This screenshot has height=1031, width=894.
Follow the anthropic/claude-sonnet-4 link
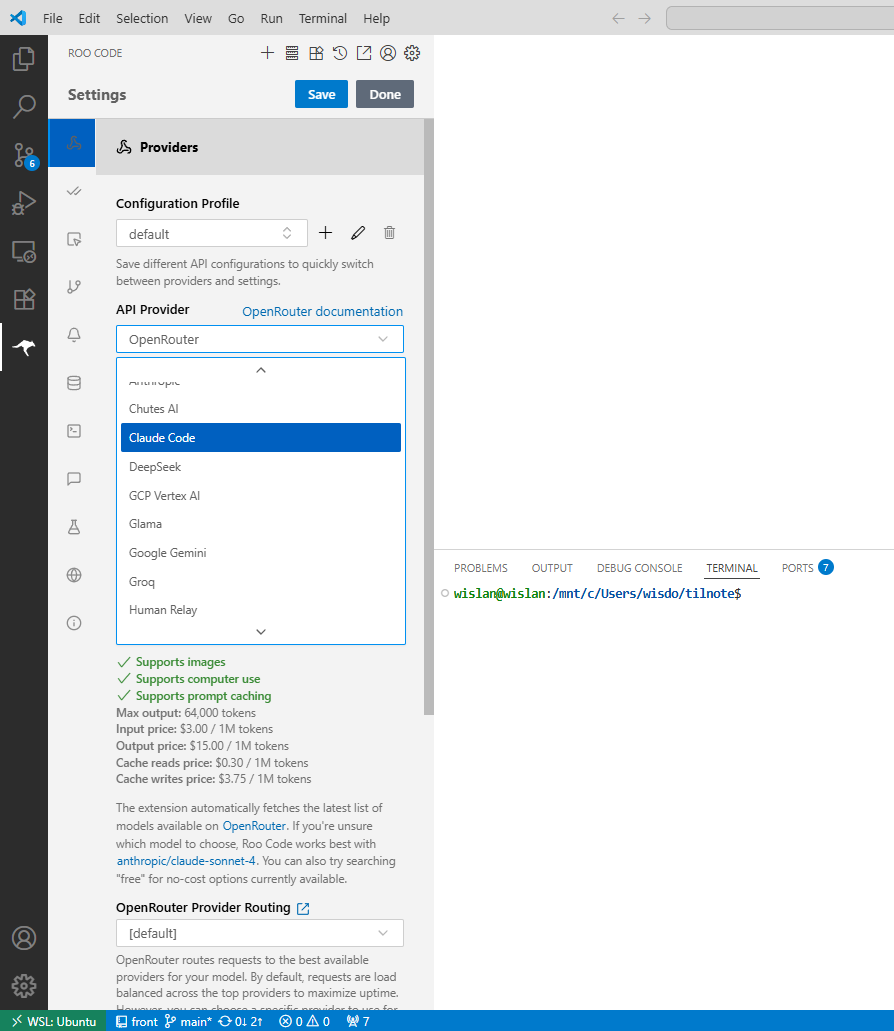pos(186,861)
